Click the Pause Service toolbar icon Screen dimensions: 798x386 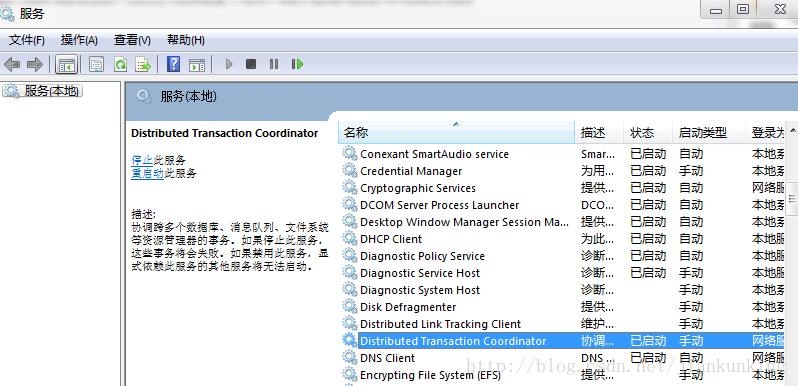click(x=274, y=64)
